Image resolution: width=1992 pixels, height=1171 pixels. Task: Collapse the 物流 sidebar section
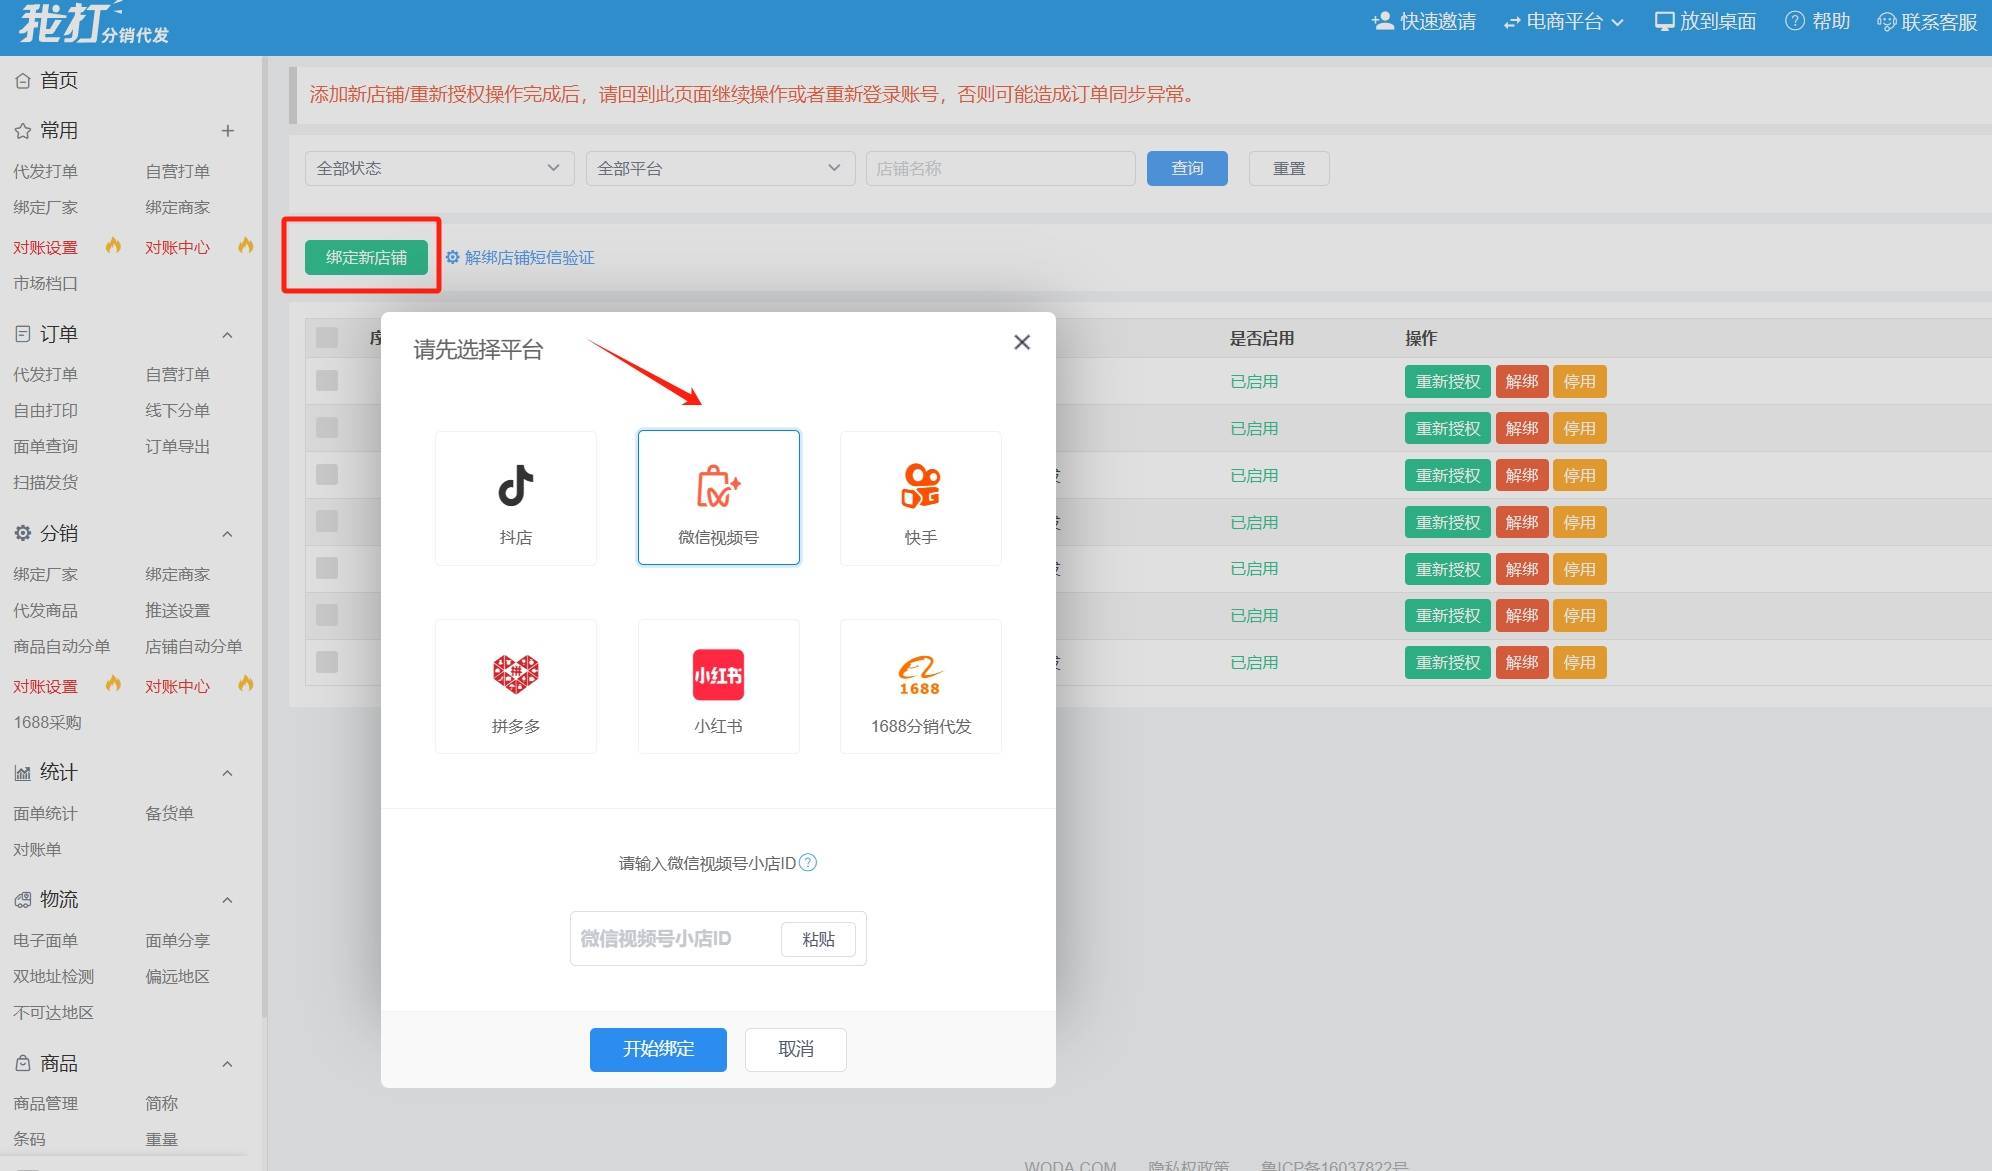click(x=227, y=900)
